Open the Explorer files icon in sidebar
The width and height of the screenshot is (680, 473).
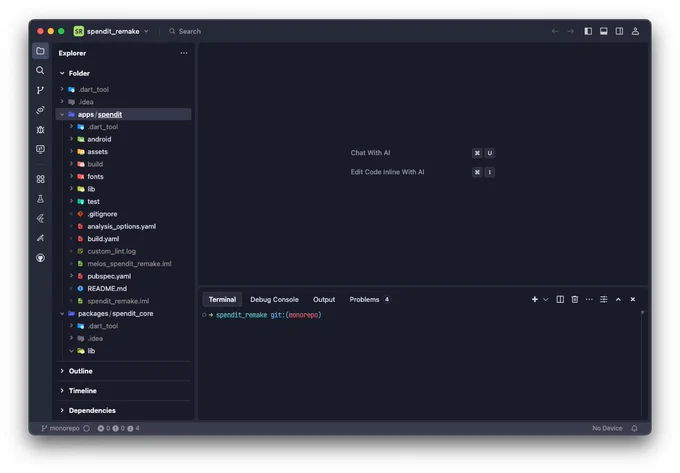(x=40, y=51)
